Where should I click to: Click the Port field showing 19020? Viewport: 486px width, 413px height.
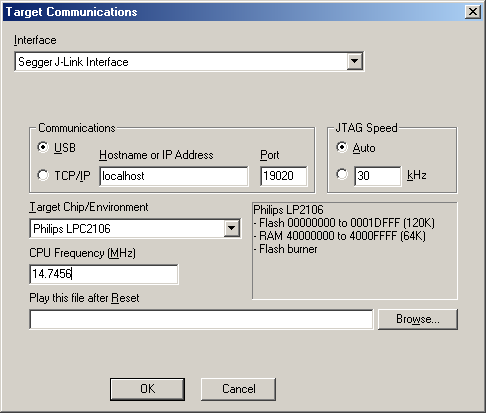pos(284,176)
